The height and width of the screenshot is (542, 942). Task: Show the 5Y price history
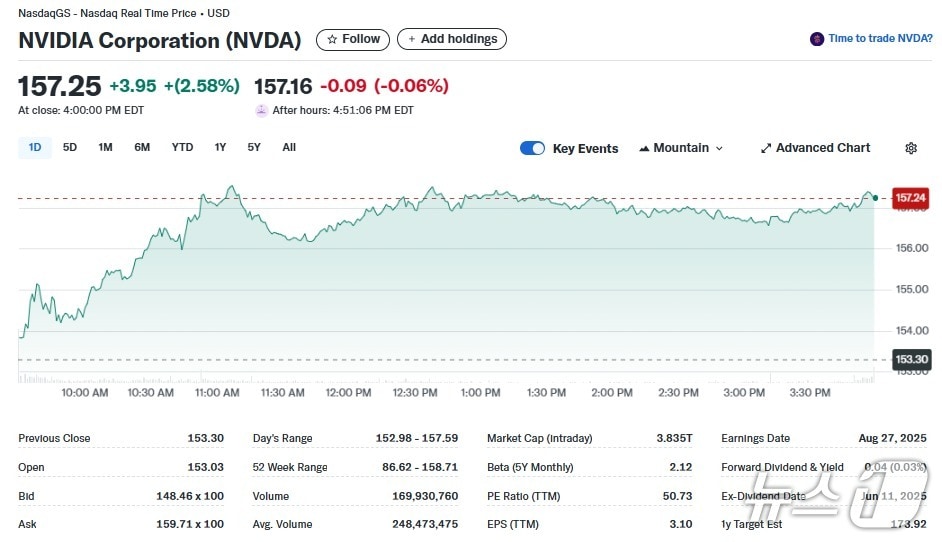(254, 148)
